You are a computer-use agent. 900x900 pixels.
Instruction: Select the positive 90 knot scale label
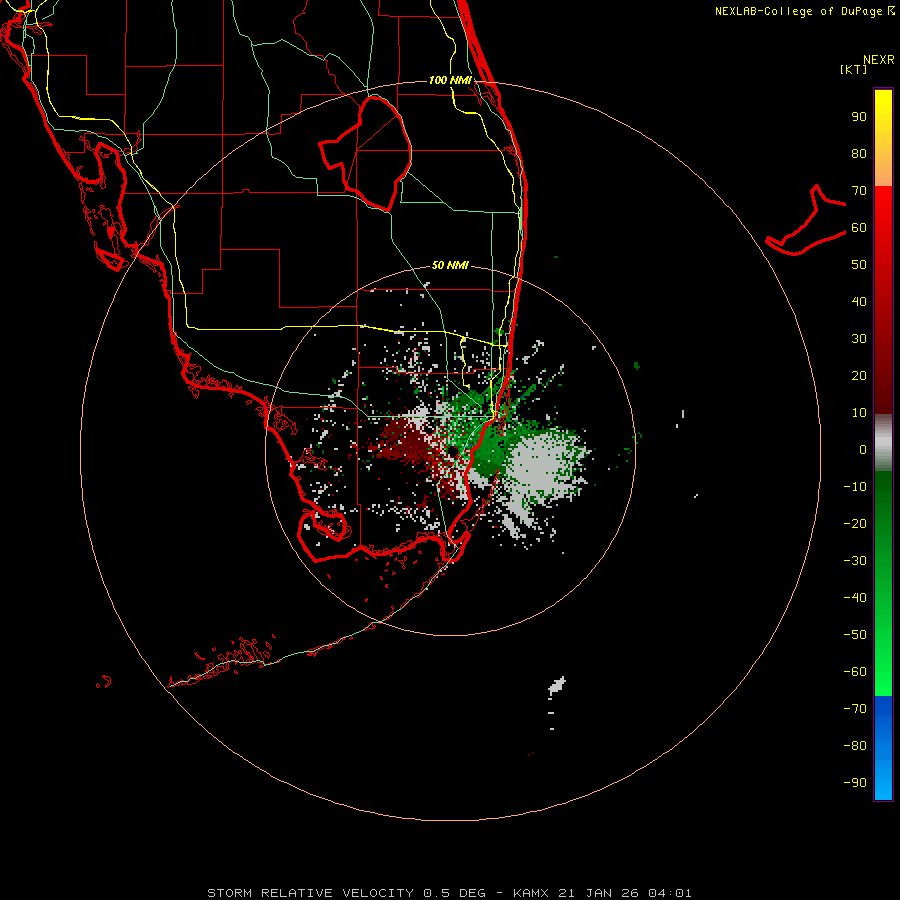(859, 117)
